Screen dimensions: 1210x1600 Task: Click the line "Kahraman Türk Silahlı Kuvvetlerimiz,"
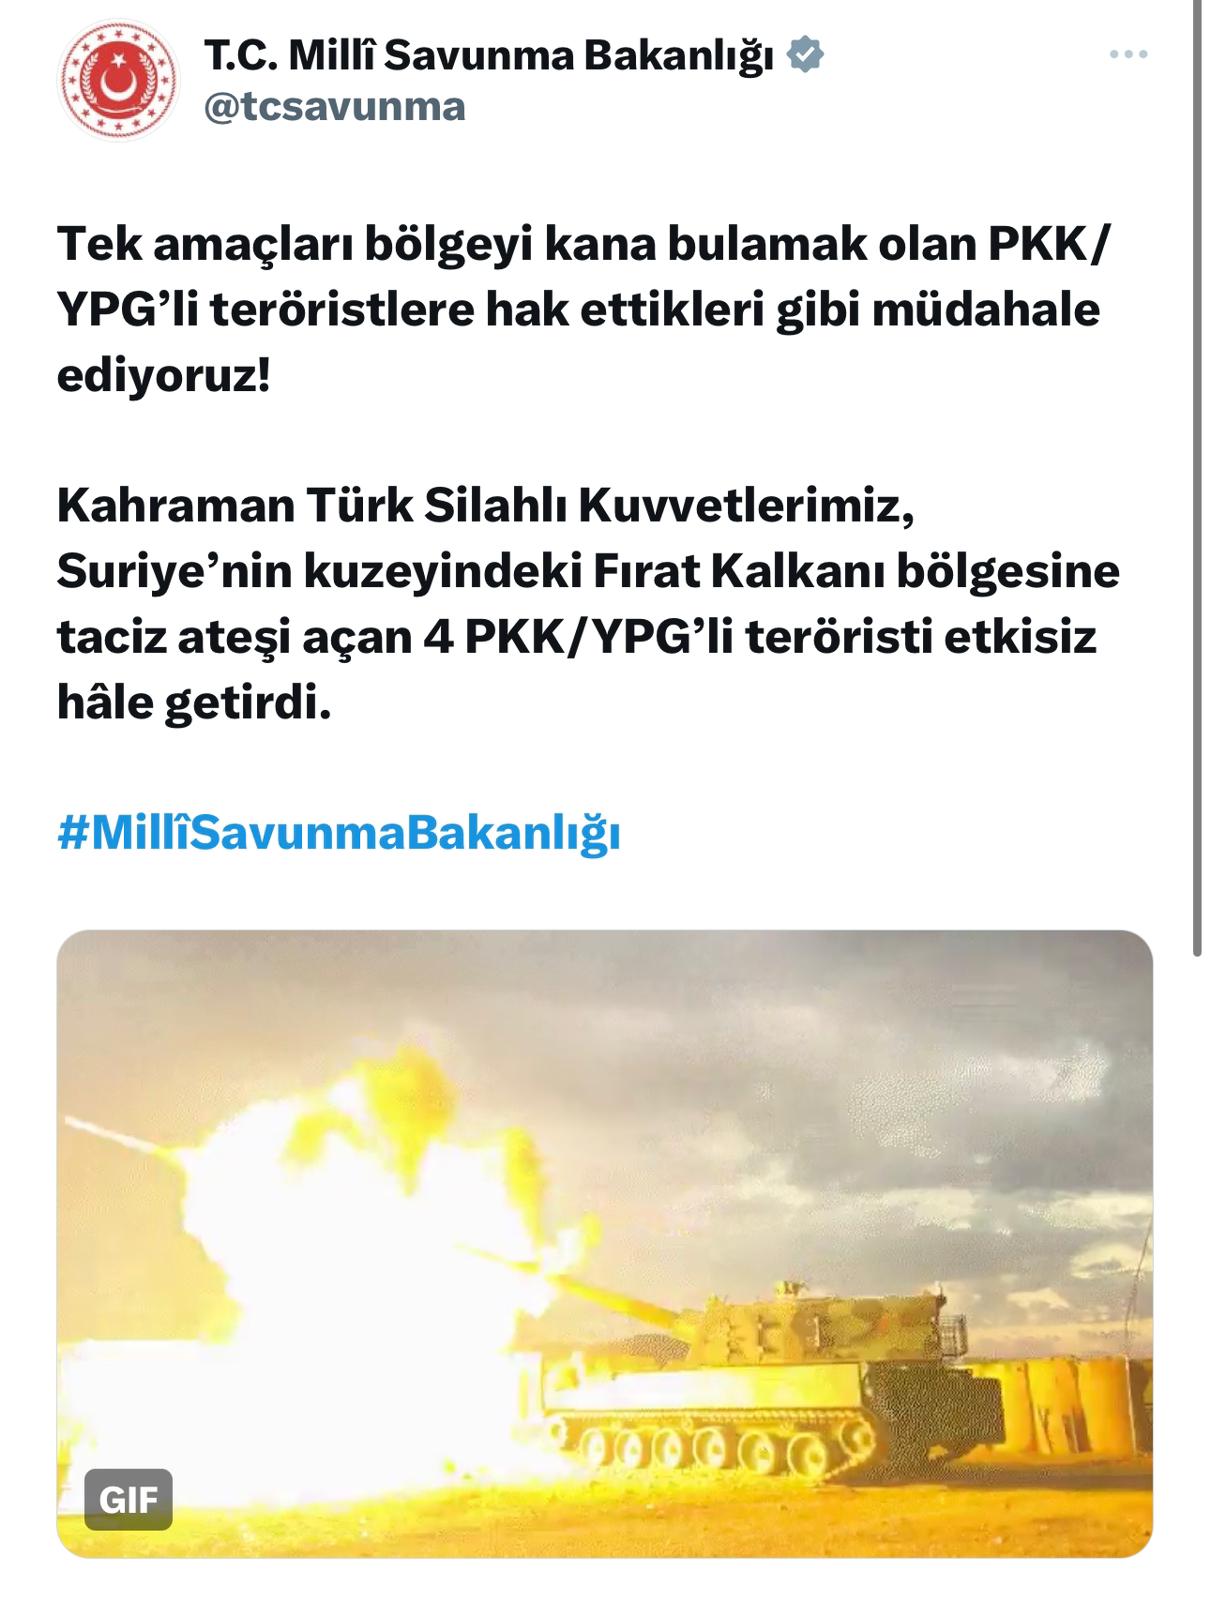[486, 506]
